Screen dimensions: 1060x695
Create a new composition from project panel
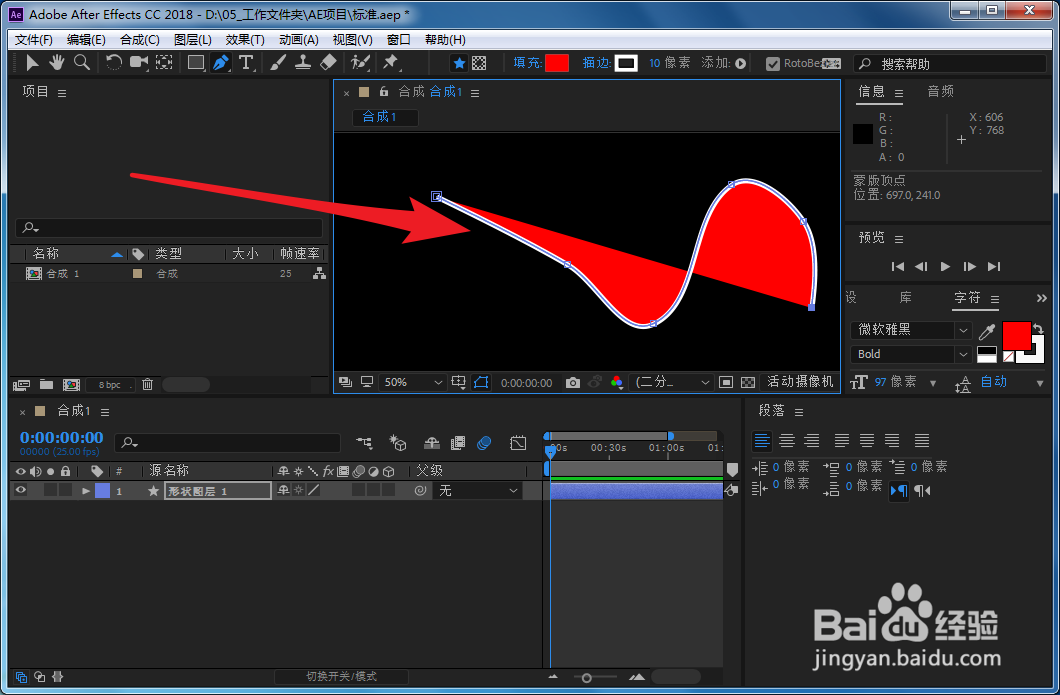[x=71, y=385]
